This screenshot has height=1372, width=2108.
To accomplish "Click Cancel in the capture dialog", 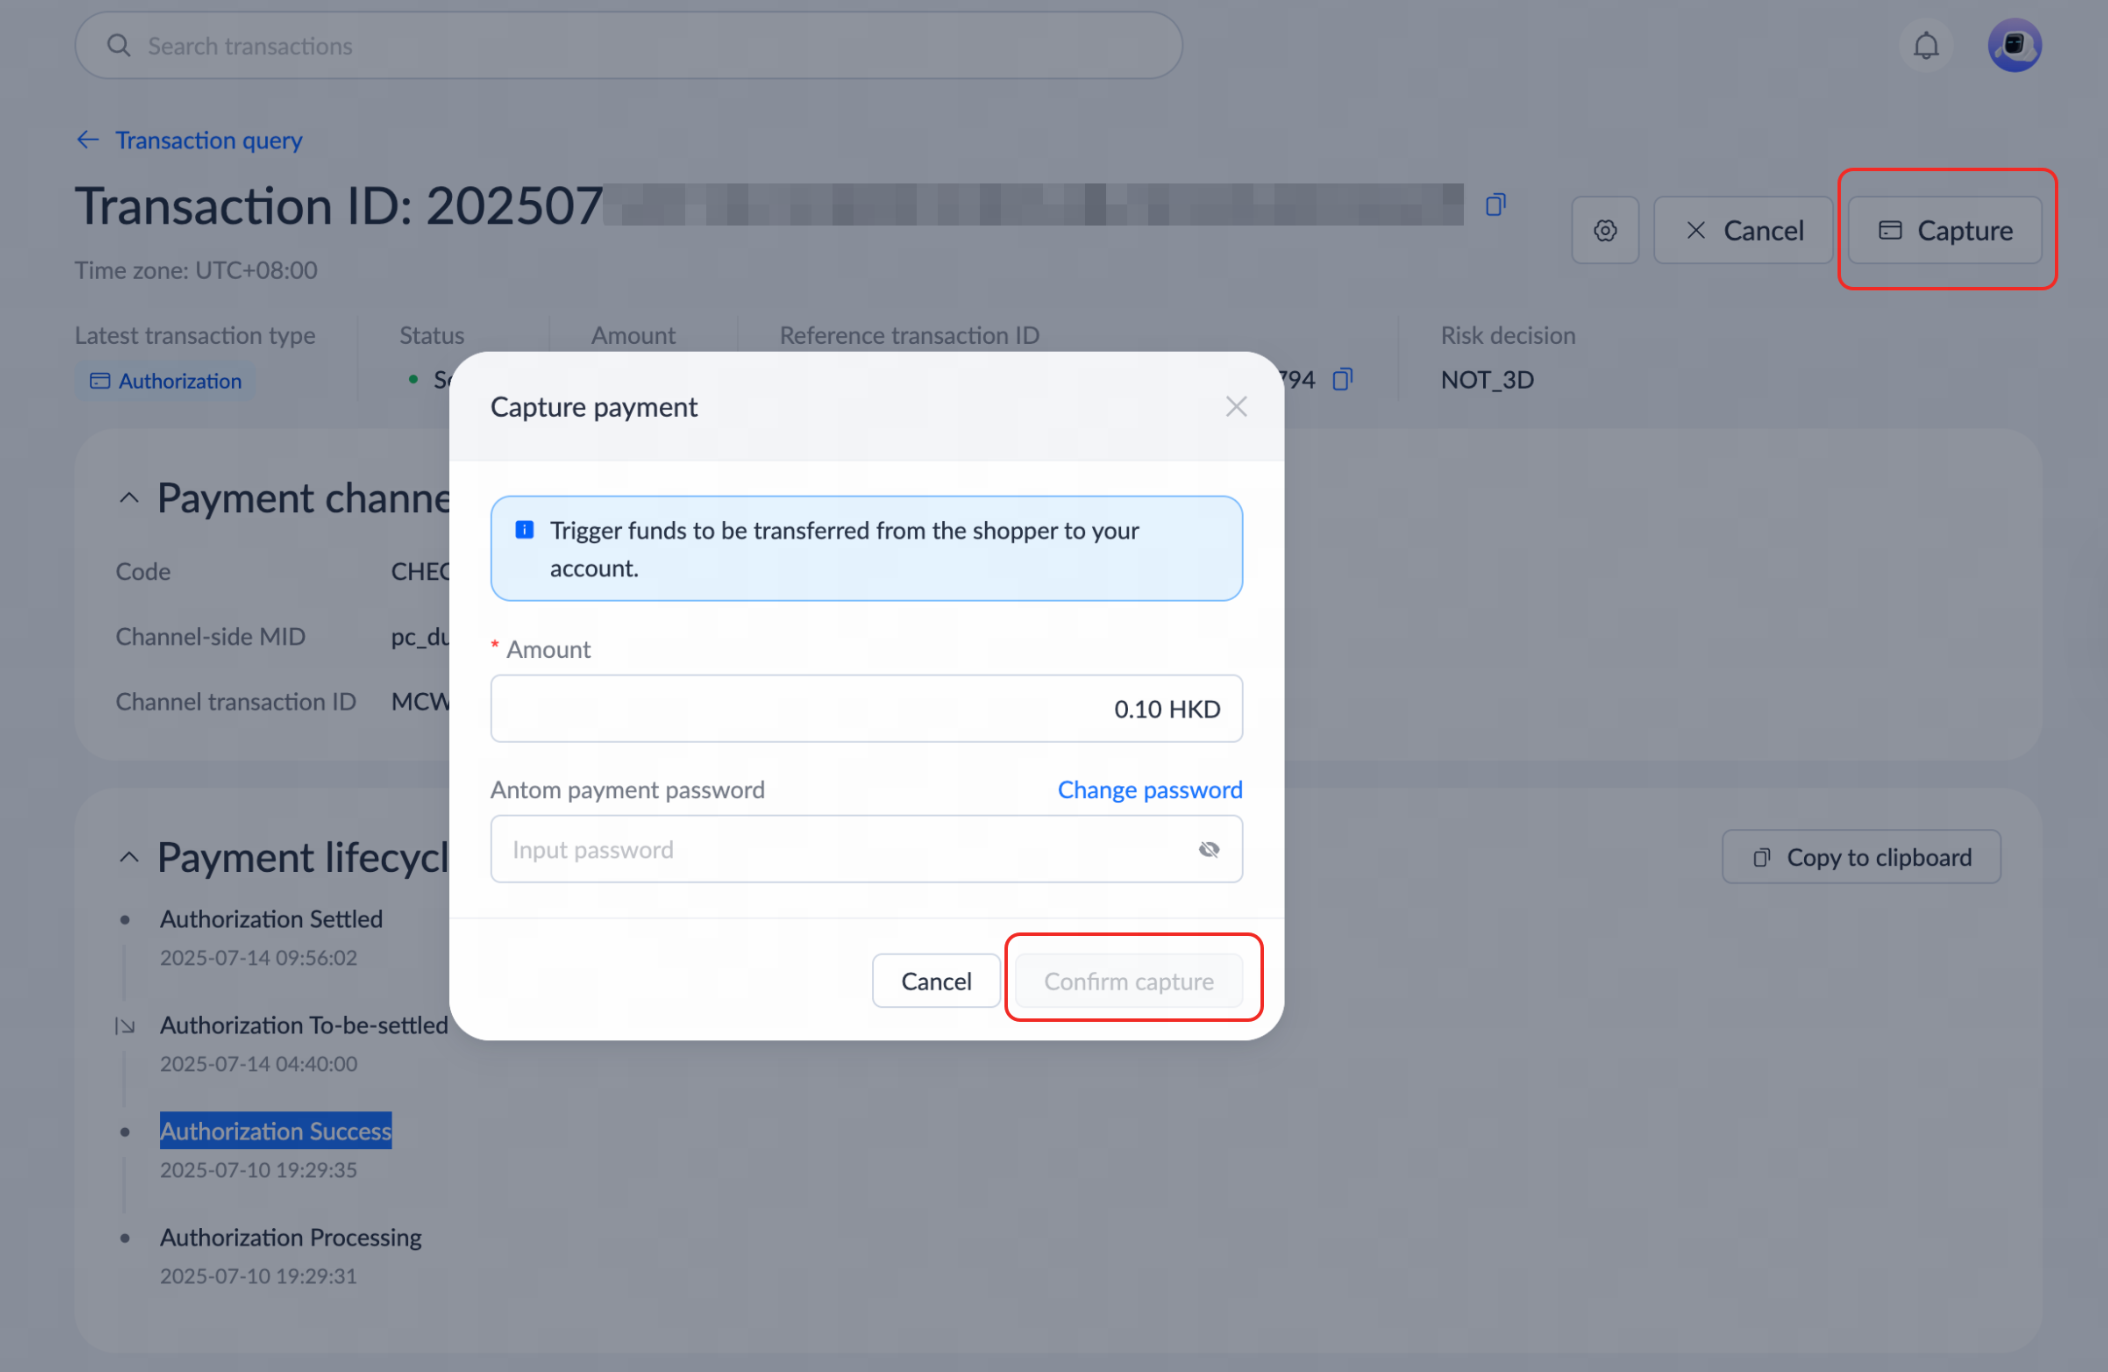I will [x=936, y=981].
